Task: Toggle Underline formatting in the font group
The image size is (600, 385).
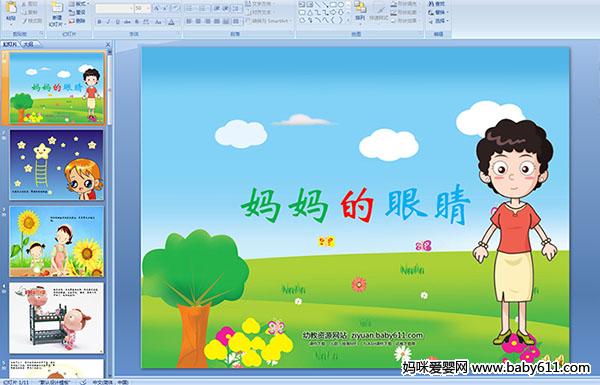Action: pyautogui.click(x=117, y=22)
